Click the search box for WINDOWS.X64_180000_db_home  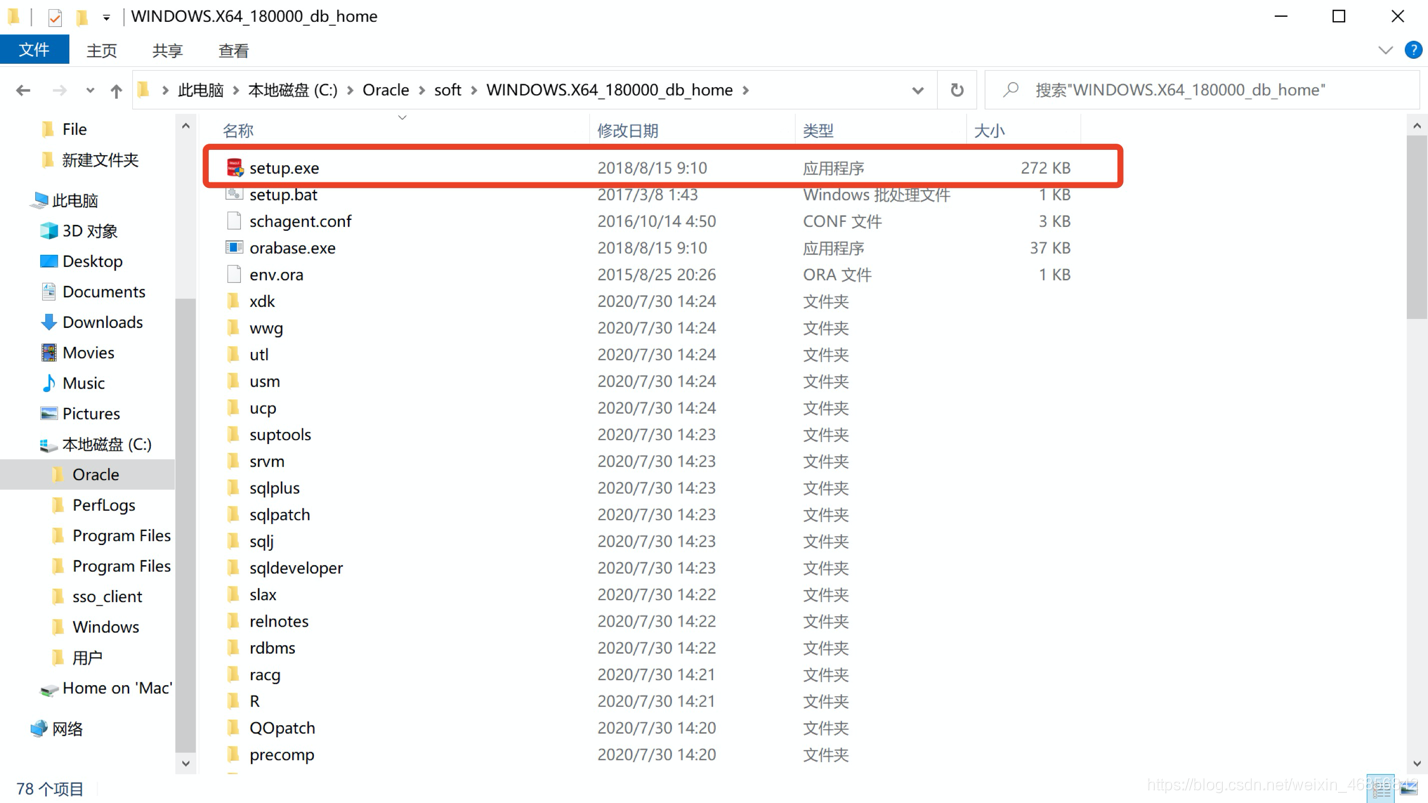tap(1202, 90)
